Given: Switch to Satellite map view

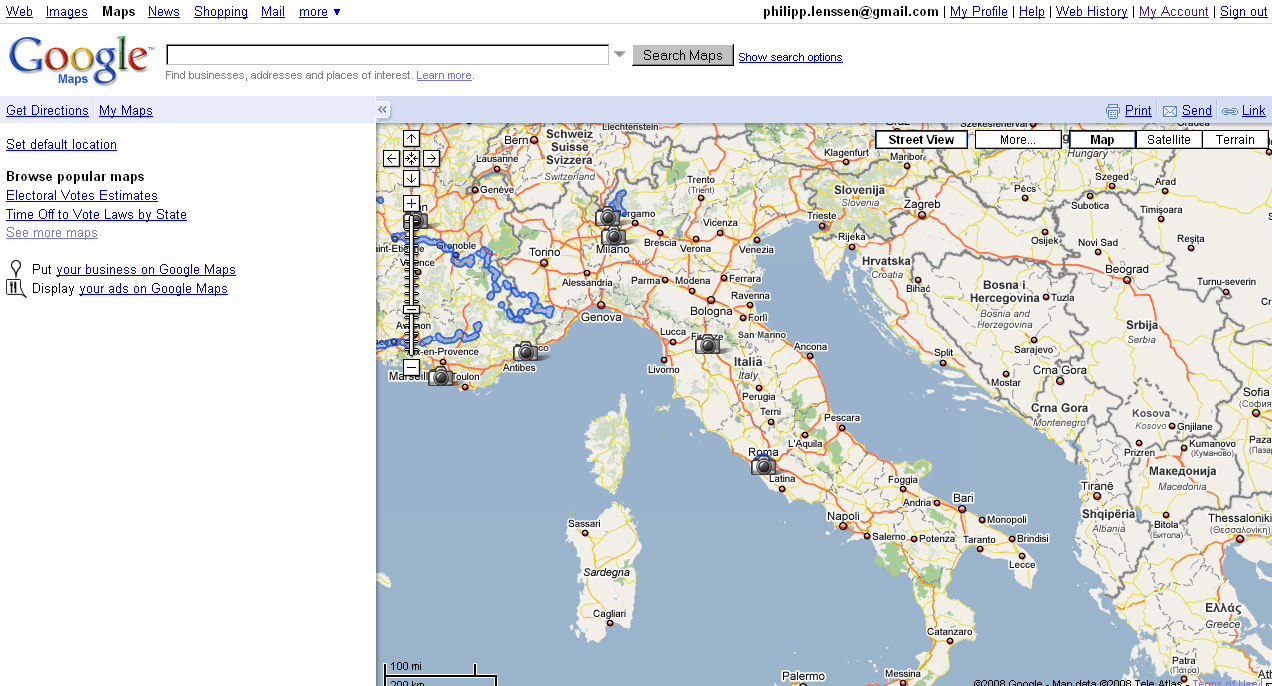Looking at the screenshot, I should pyautogui.click(x=1168, y=140).
